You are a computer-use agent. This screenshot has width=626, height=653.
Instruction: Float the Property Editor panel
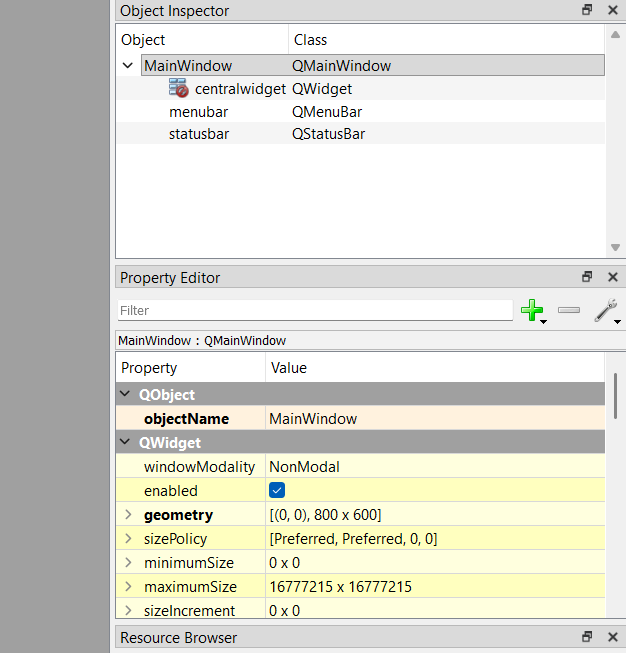[x=587, y=277]
